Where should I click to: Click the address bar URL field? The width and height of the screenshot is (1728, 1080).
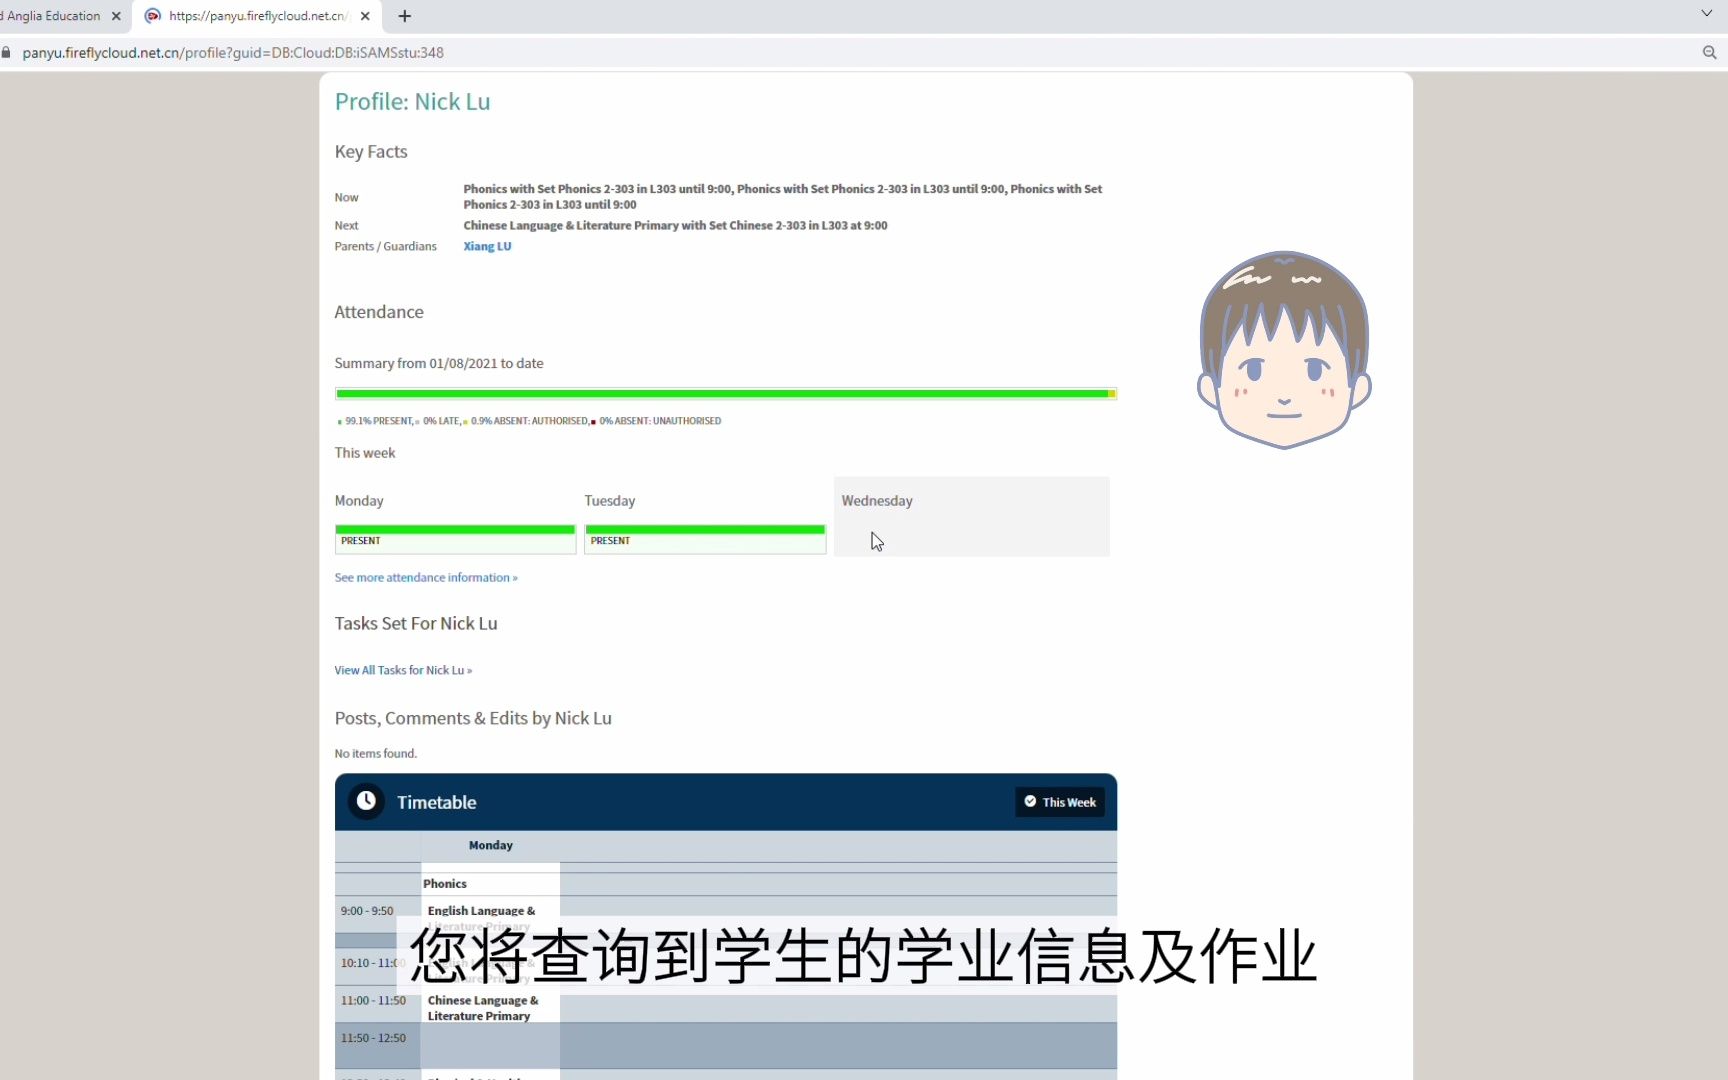(233, 52)
